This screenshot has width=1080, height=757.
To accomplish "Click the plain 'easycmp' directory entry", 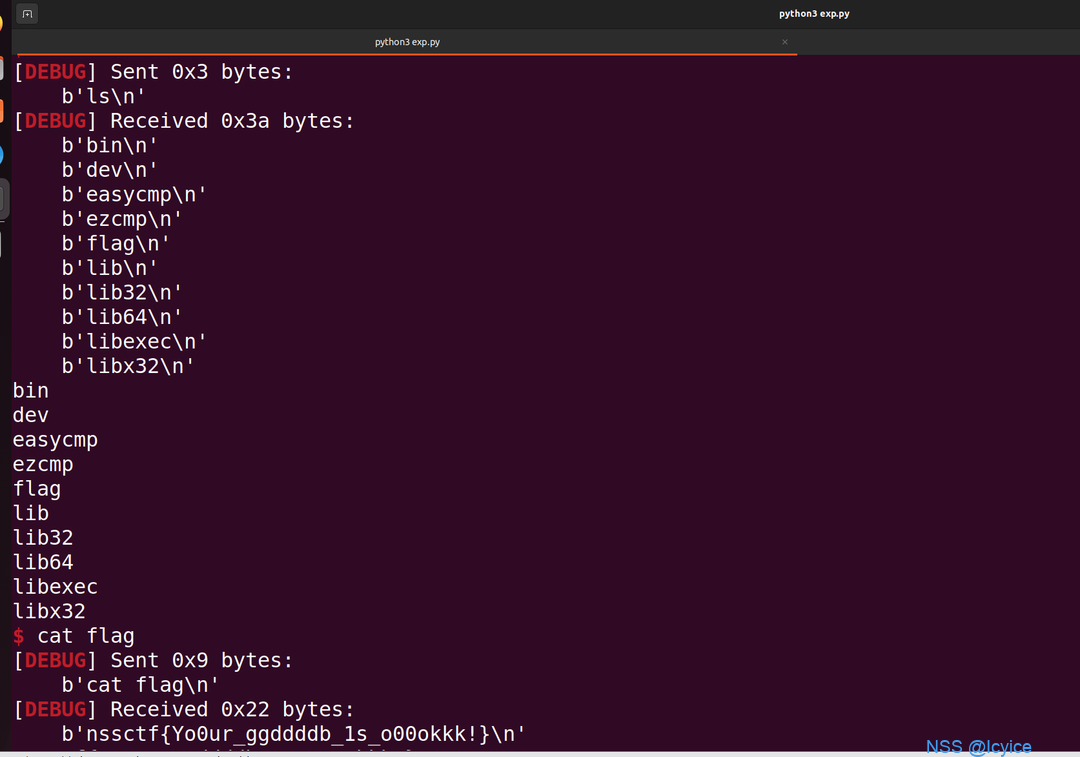I will 55,440.
